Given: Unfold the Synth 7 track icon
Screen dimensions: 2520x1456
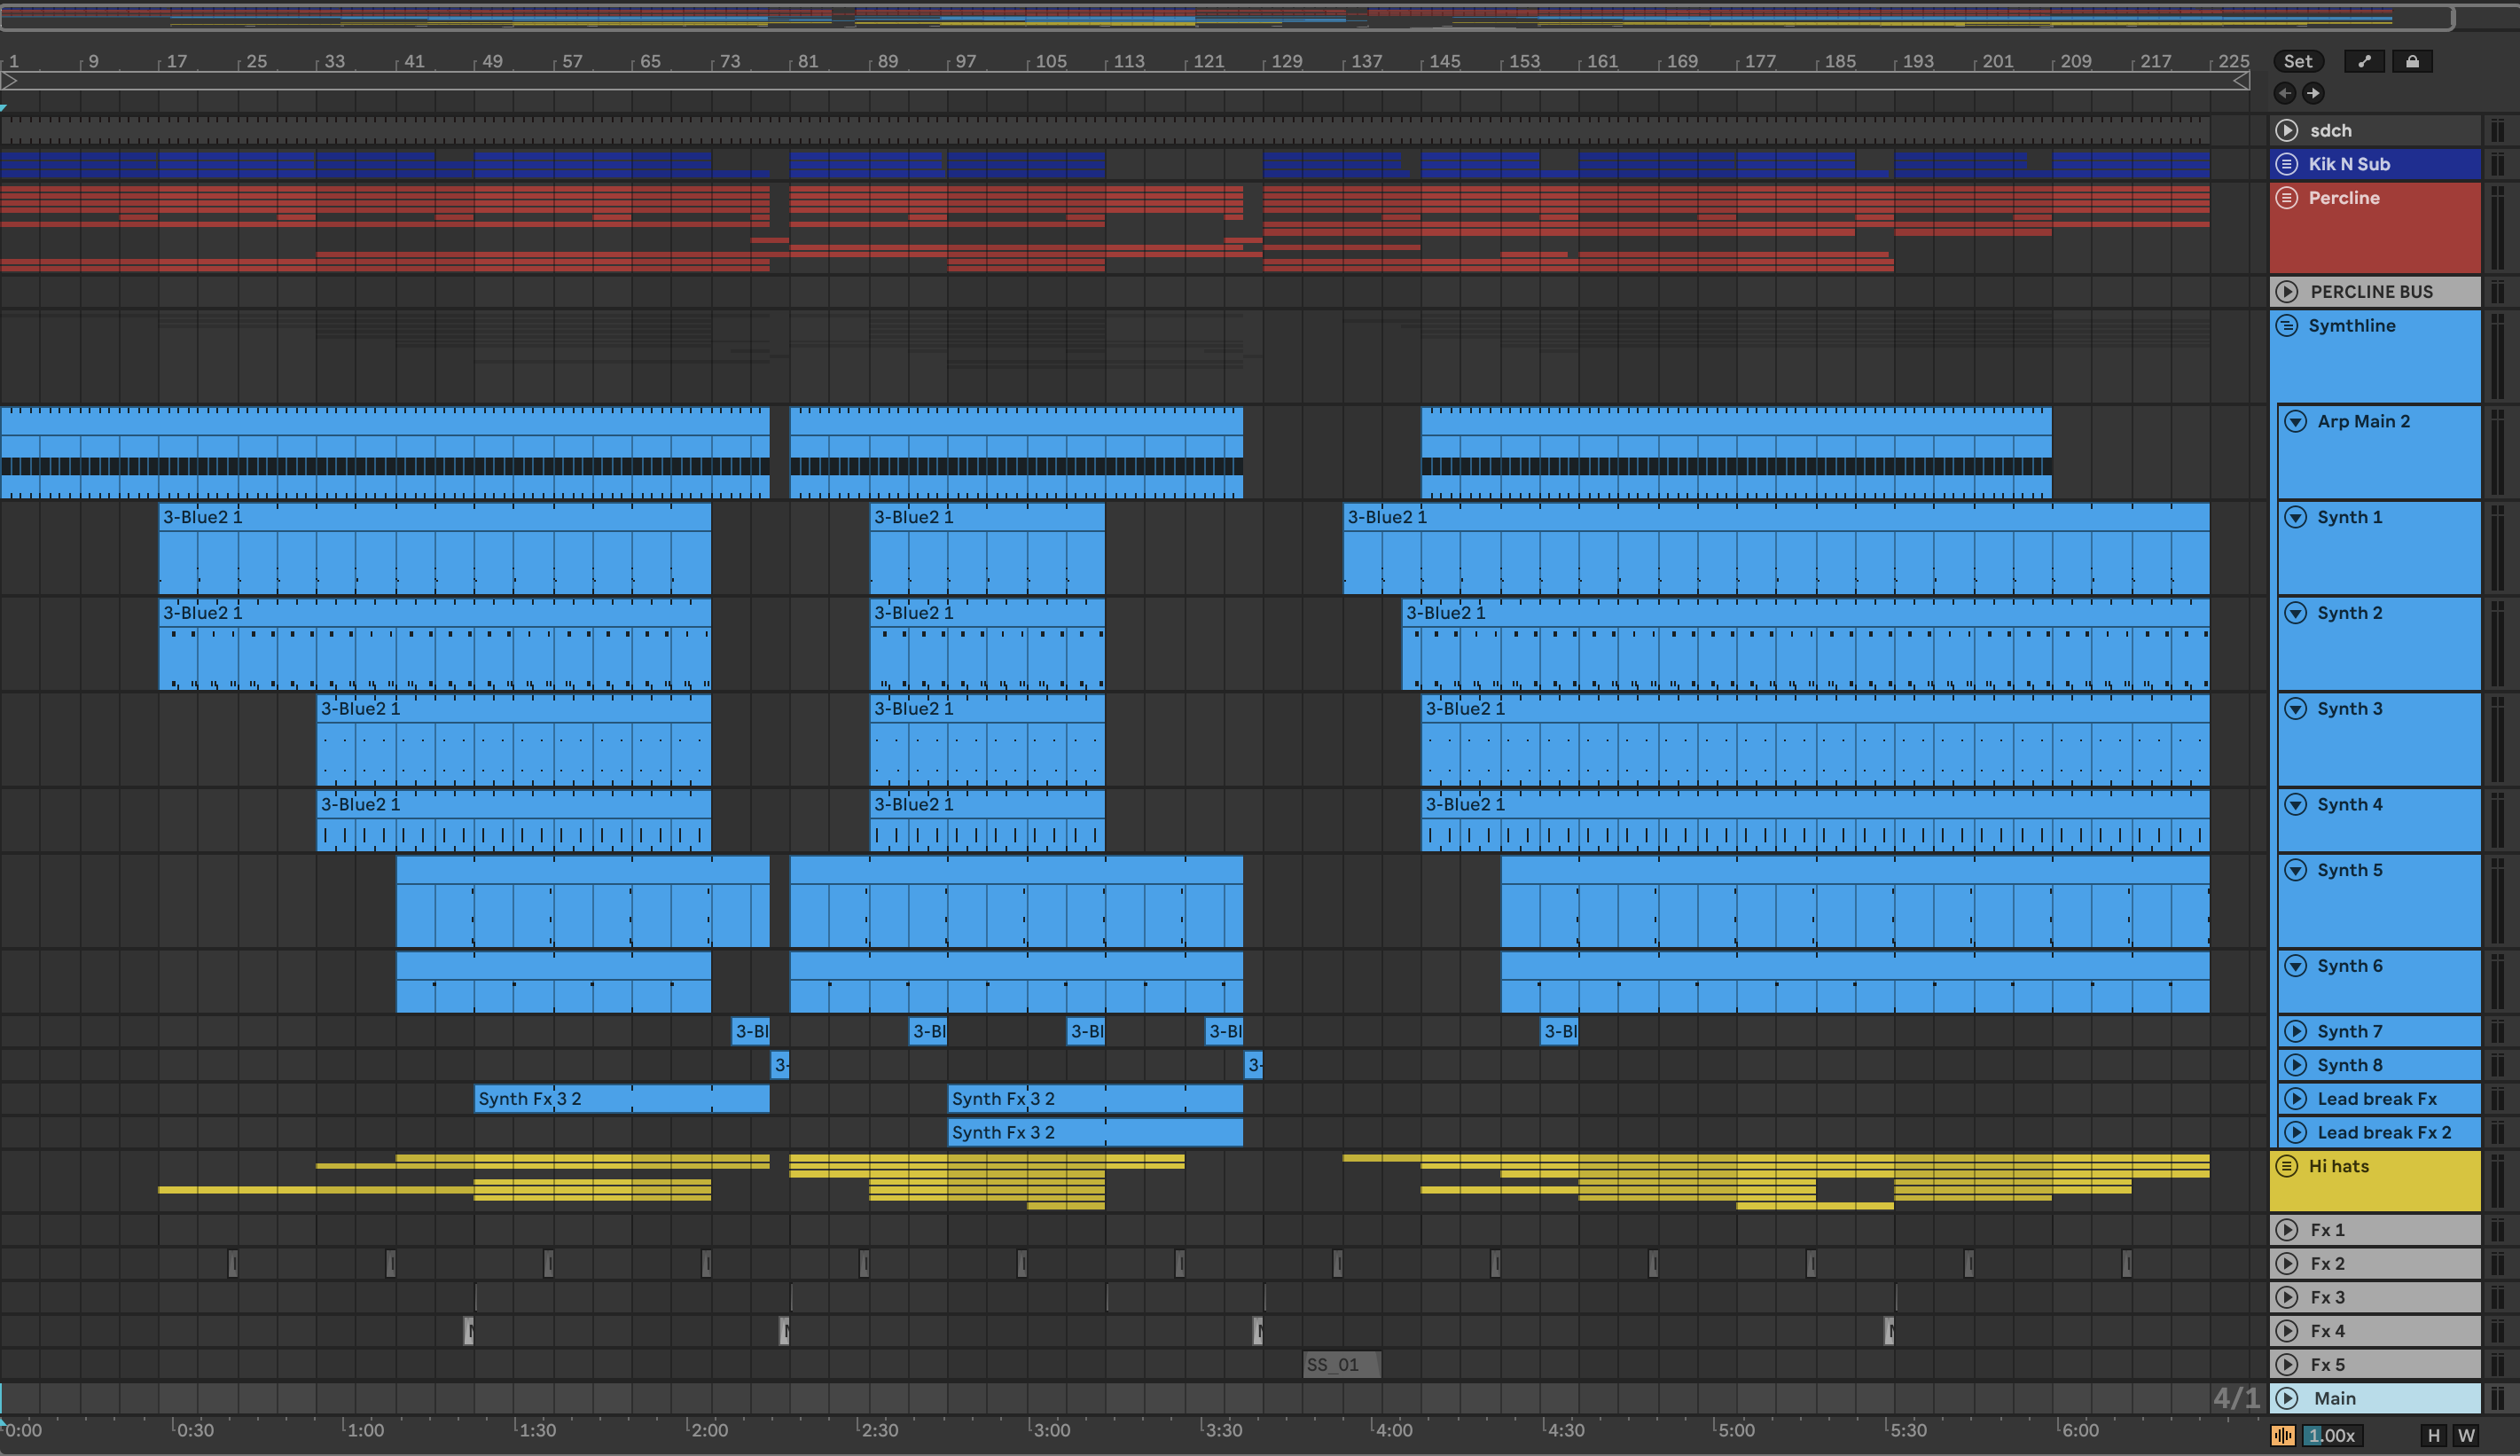Looking at the screenshot, I should click(x=2296, y=1031).
